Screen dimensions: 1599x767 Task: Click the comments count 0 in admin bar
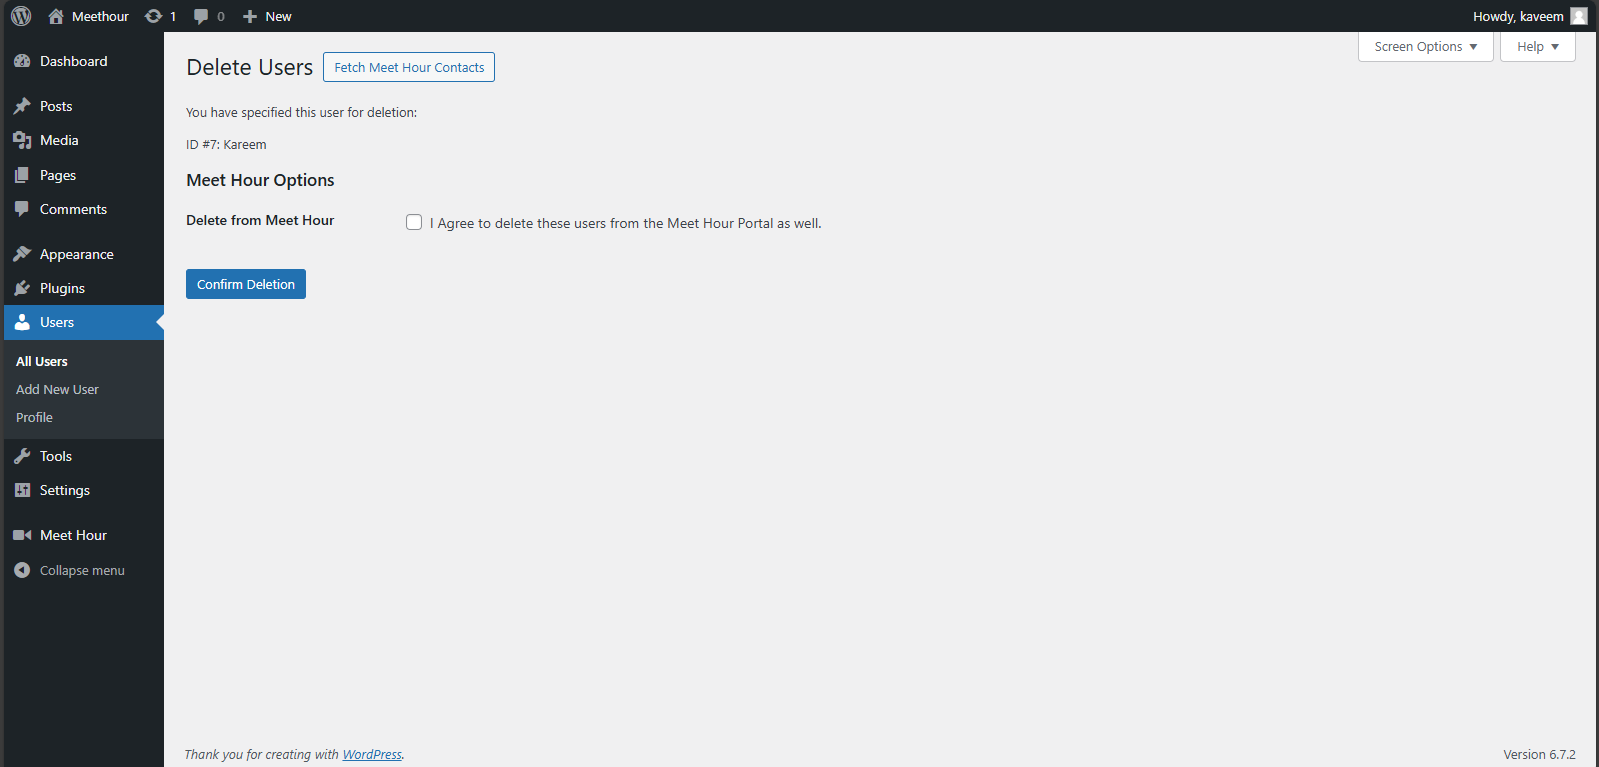click(221, 16)
